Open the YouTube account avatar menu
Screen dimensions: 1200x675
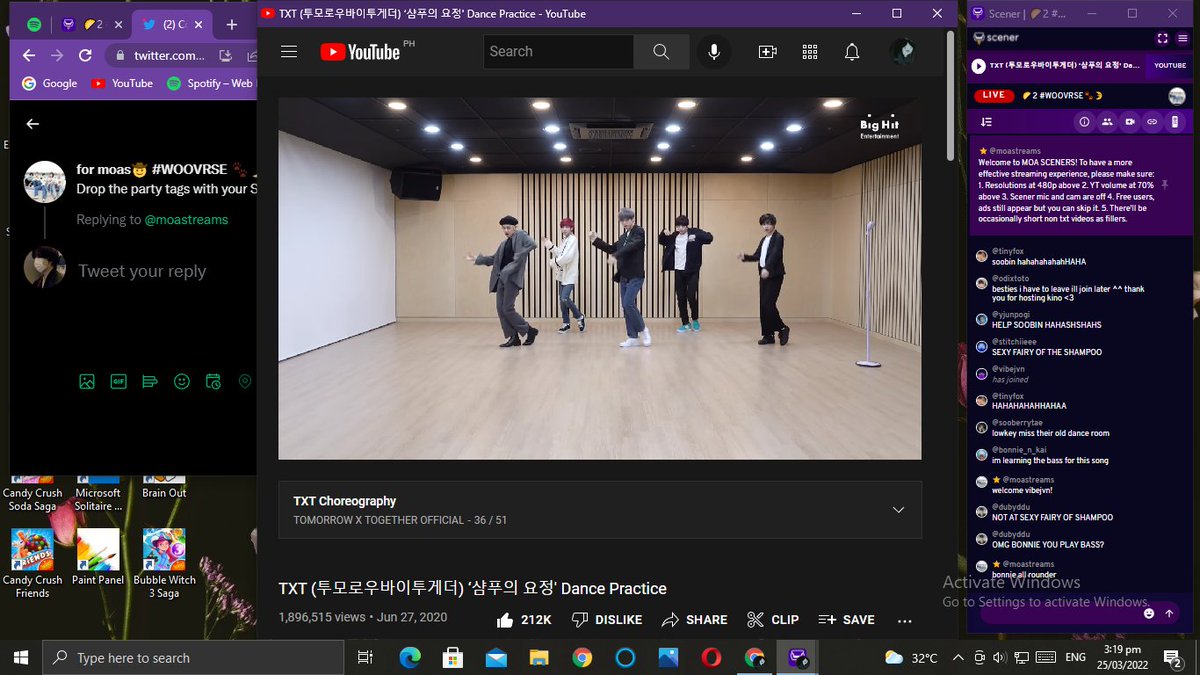coord(903,51)
